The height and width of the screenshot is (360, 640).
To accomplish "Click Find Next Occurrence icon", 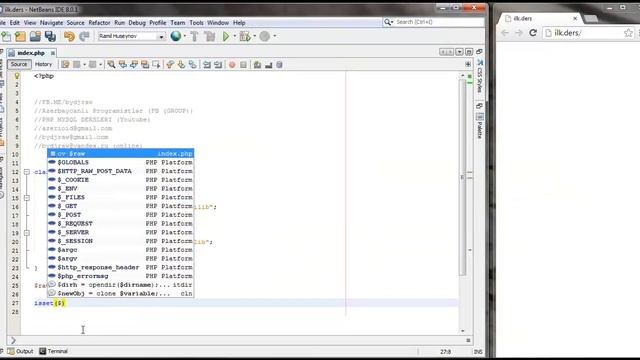I will coord(133,64).
